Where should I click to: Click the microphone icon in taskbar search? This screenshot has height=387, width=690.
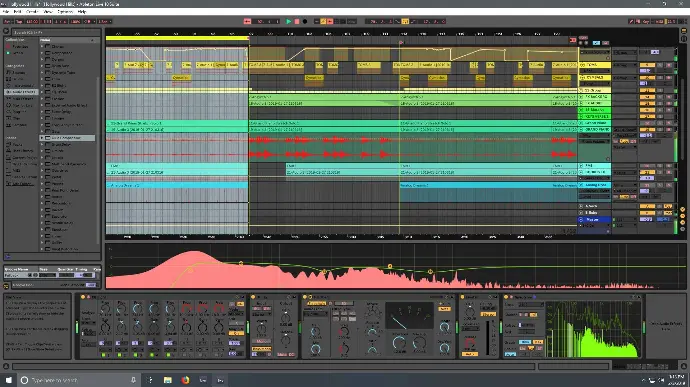(x=133, y=380)
